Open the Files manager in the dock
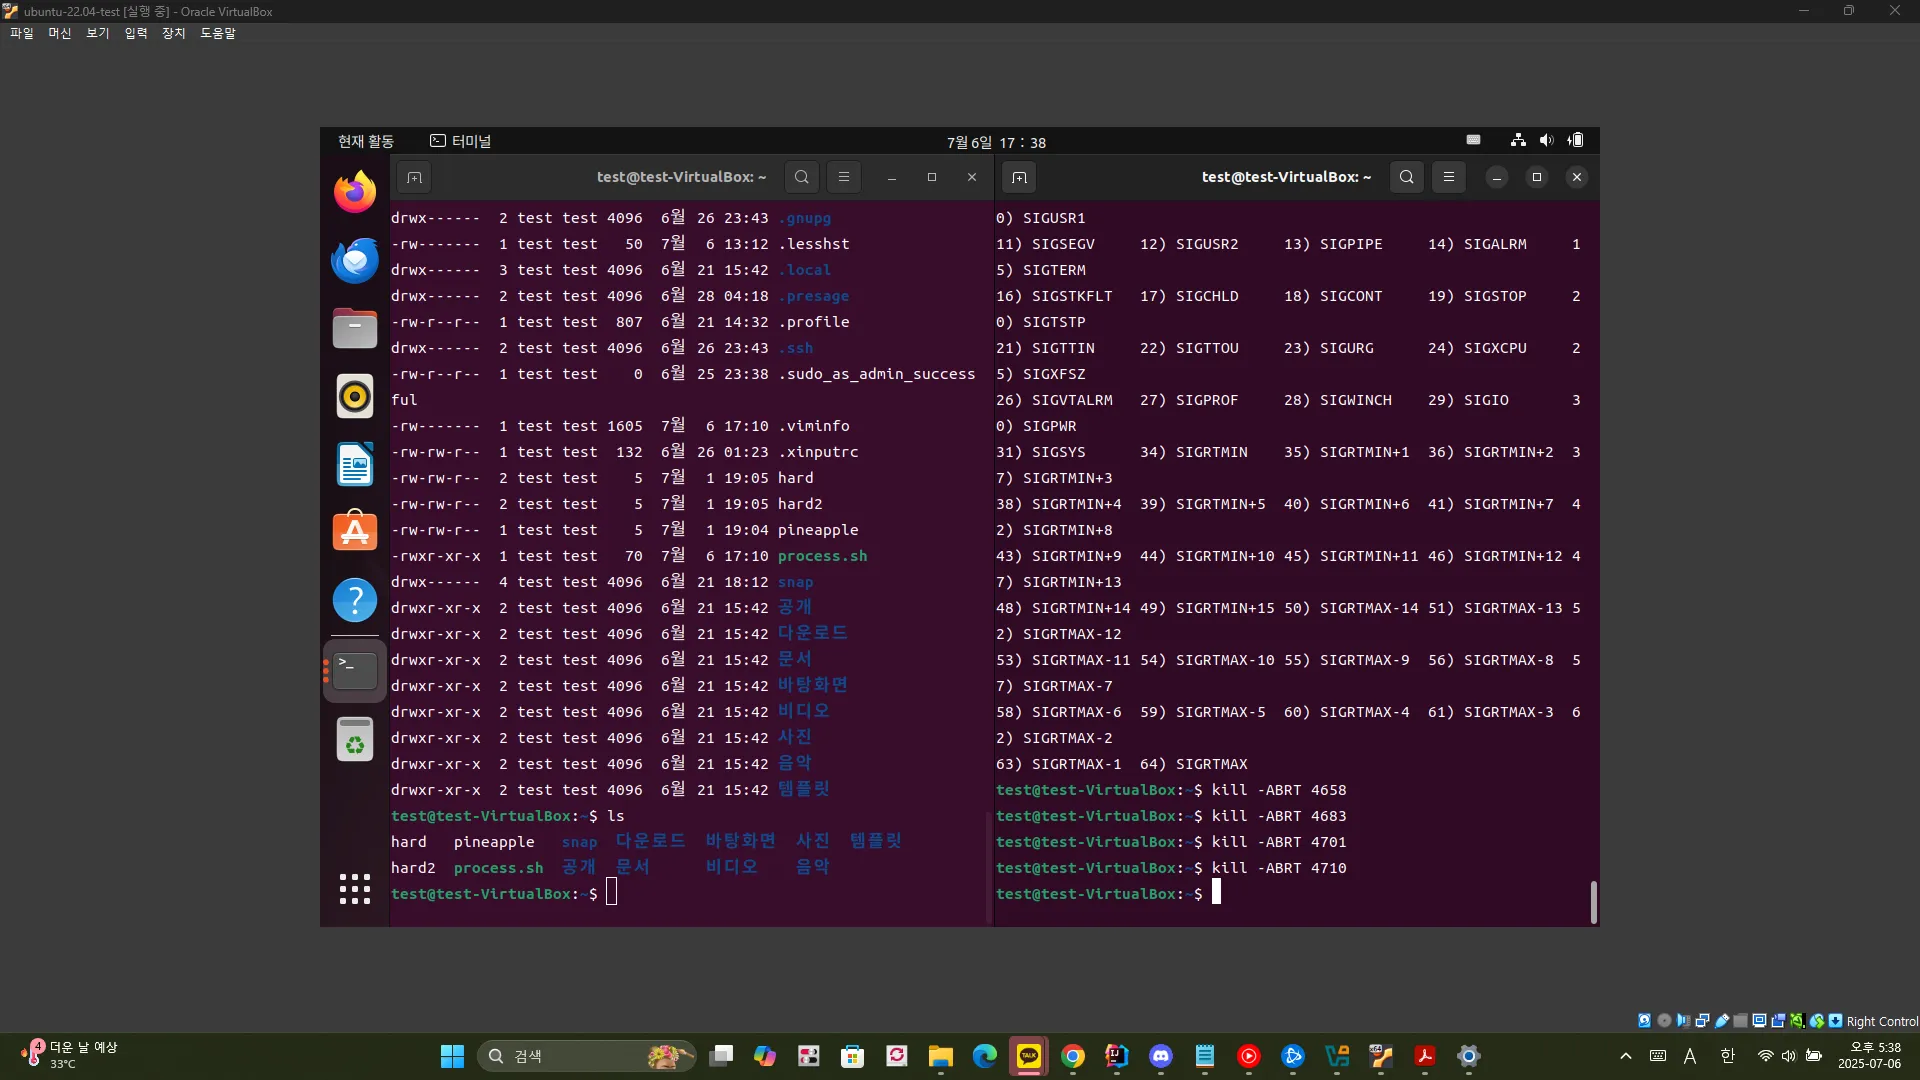 tap(355, 328)
